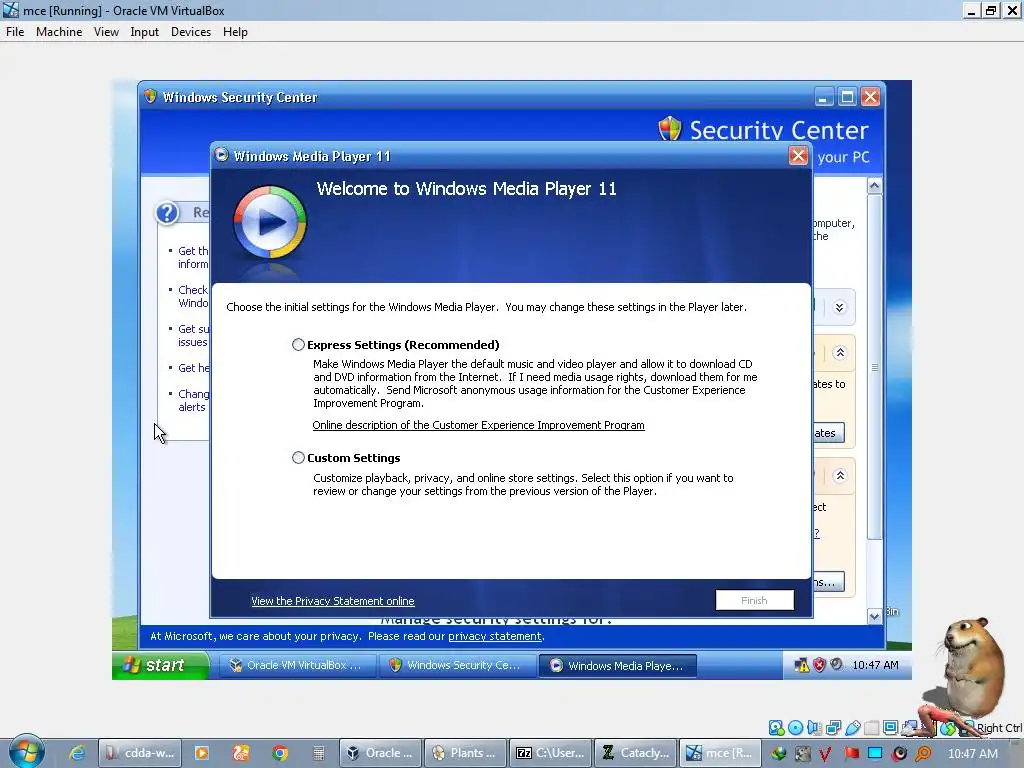
Task: Click the third XP tray icon beside clock
Action: tap(836, 665)
